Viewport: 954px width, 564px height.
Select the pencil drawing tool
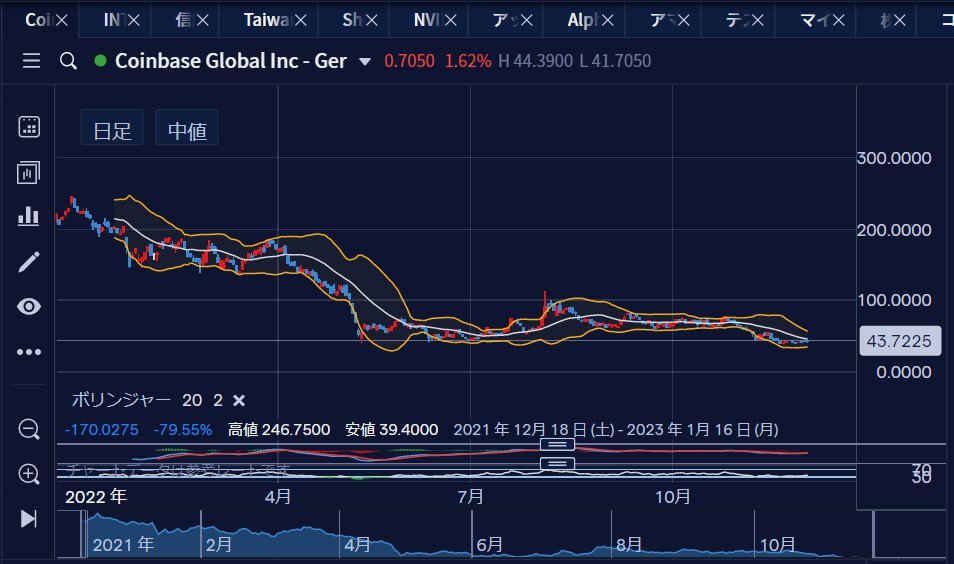tap(29, 262)
